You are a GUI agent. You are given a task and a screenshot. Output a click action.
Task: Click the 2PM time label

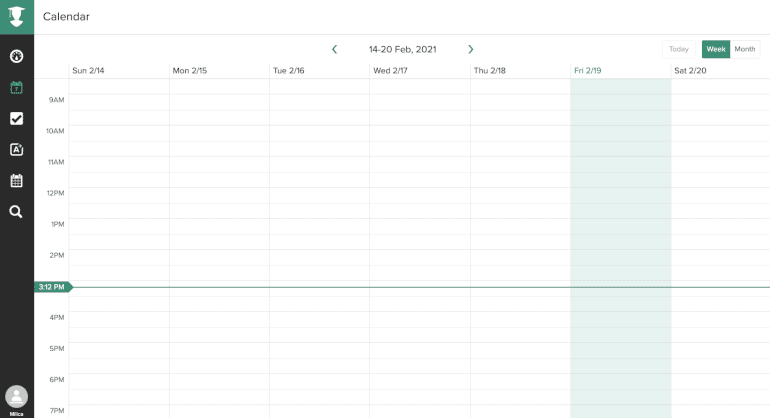coord(57,255)
